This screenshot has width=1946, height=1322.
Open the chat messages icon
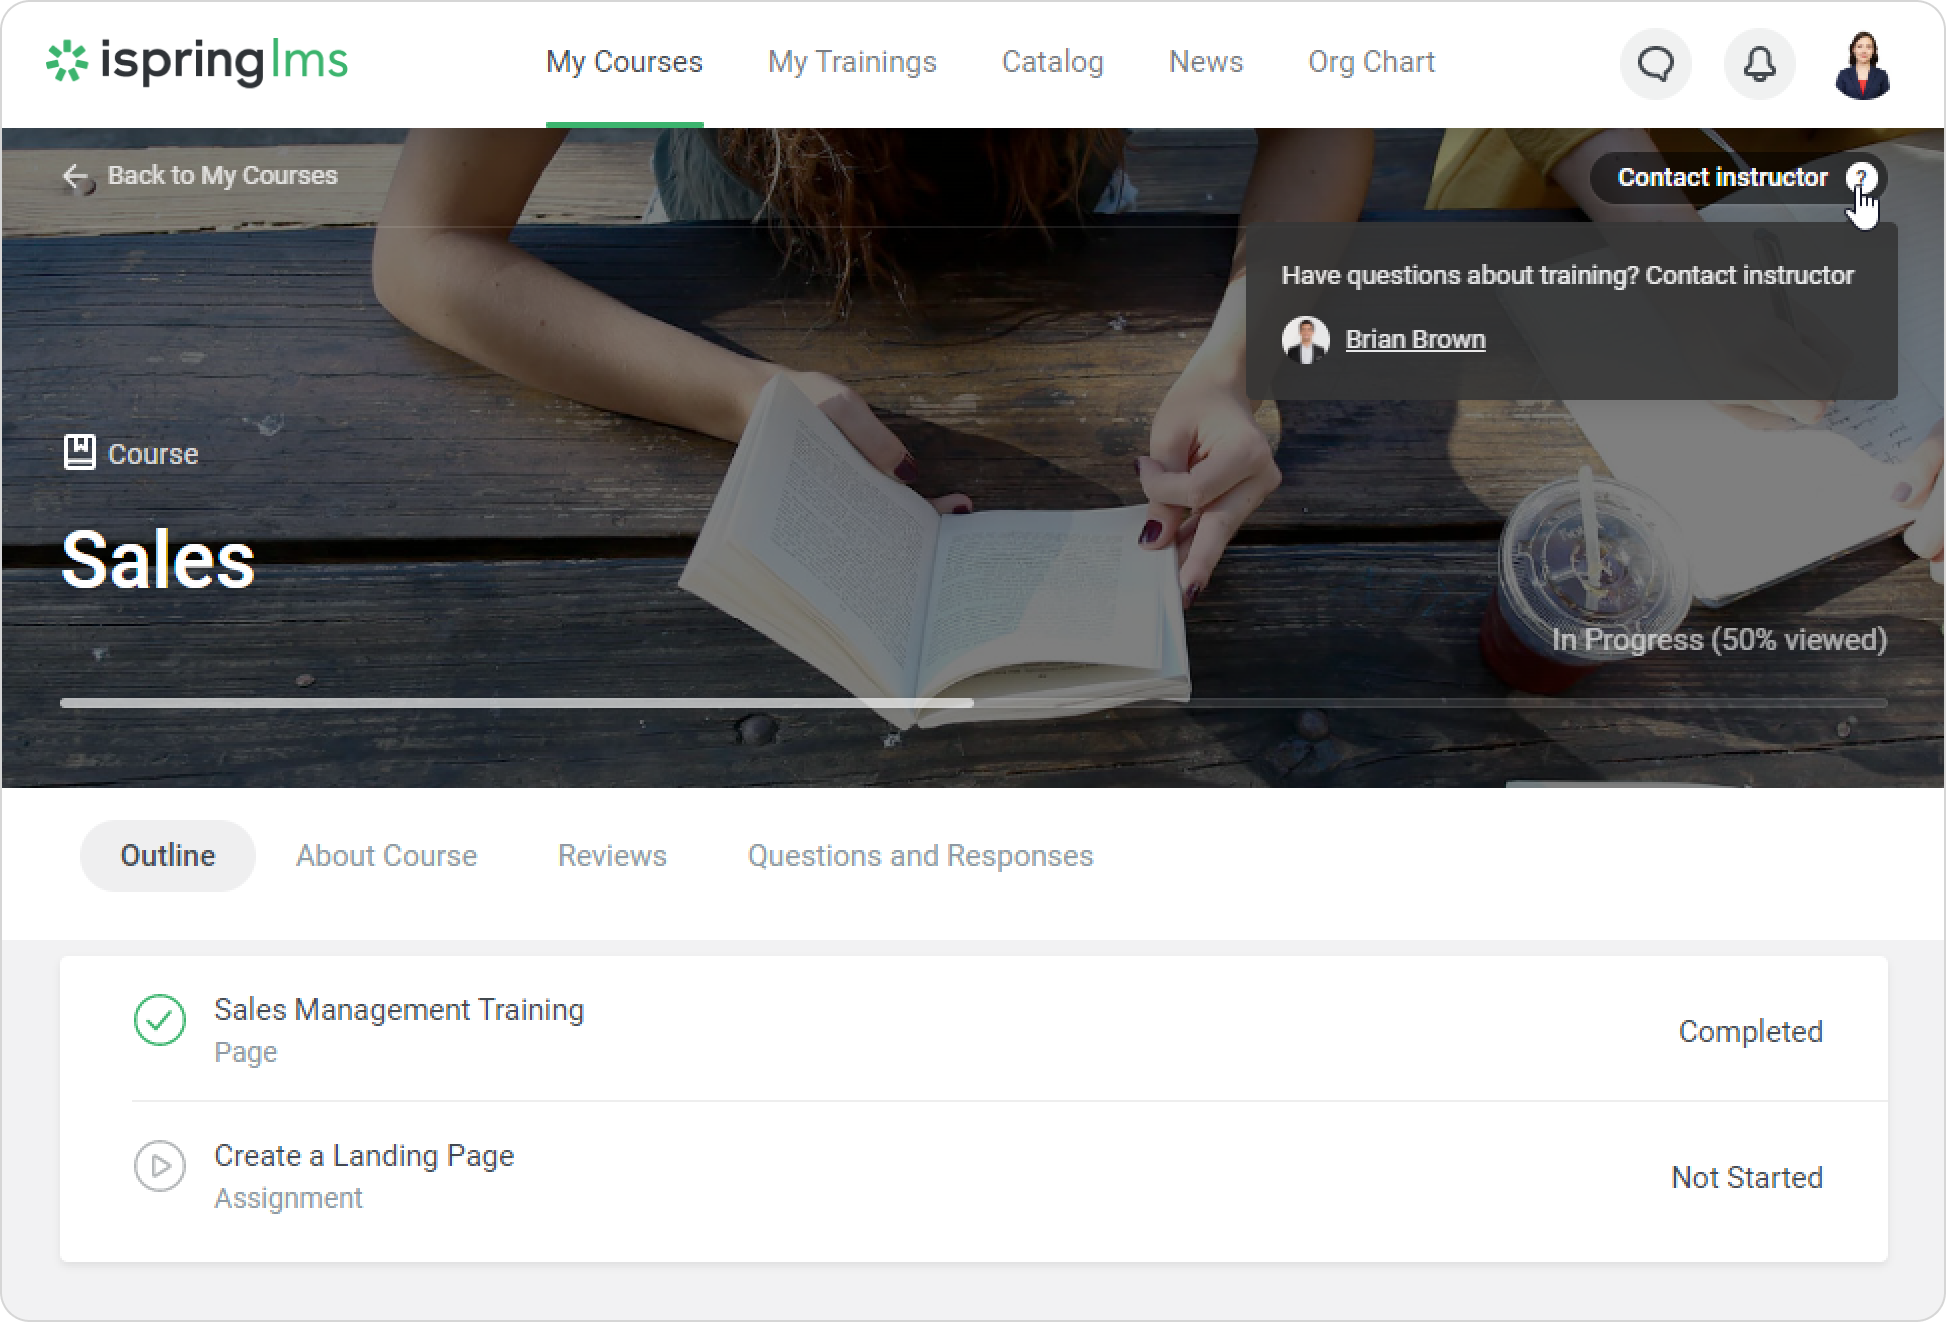pyautogui.click(x=1655, y=65)
